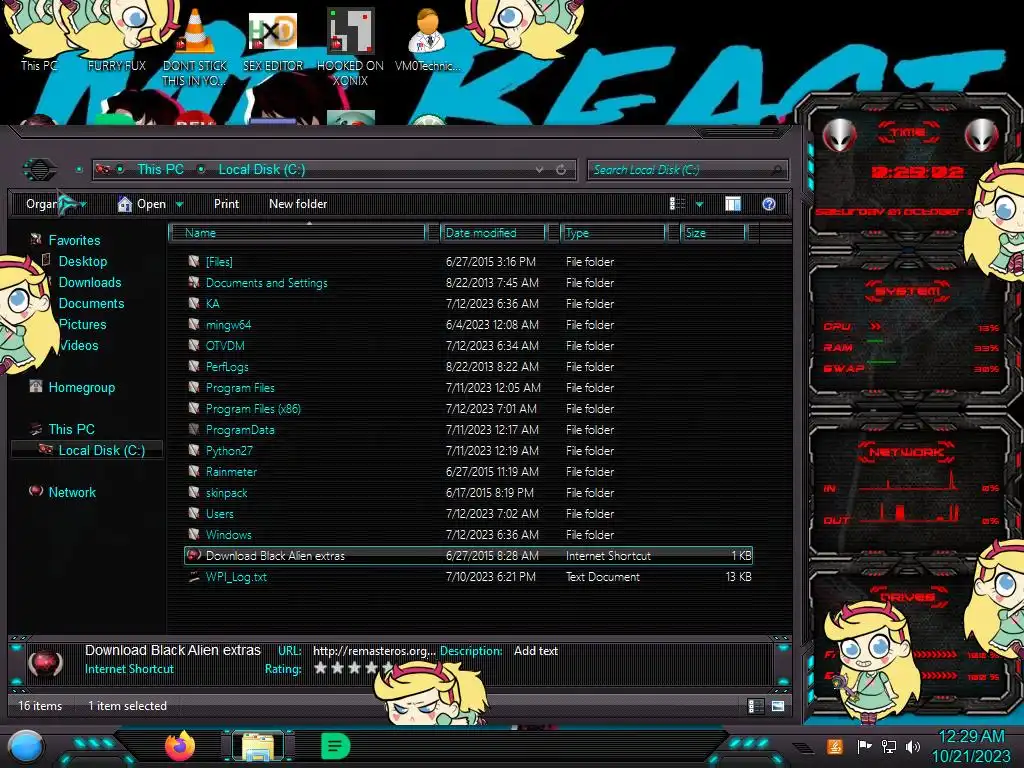The width and height of the screenshot is (1024, 768).
Task: Set rating with the first star
Action: (x=321, y=667)
